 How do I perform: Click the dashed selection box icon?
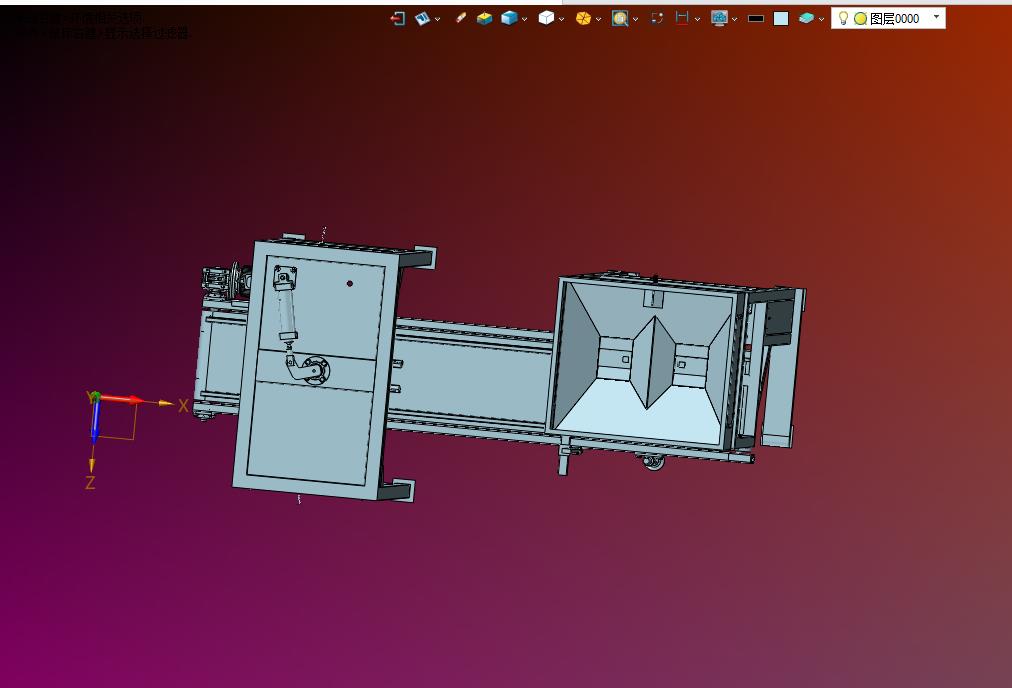point(657,18)
